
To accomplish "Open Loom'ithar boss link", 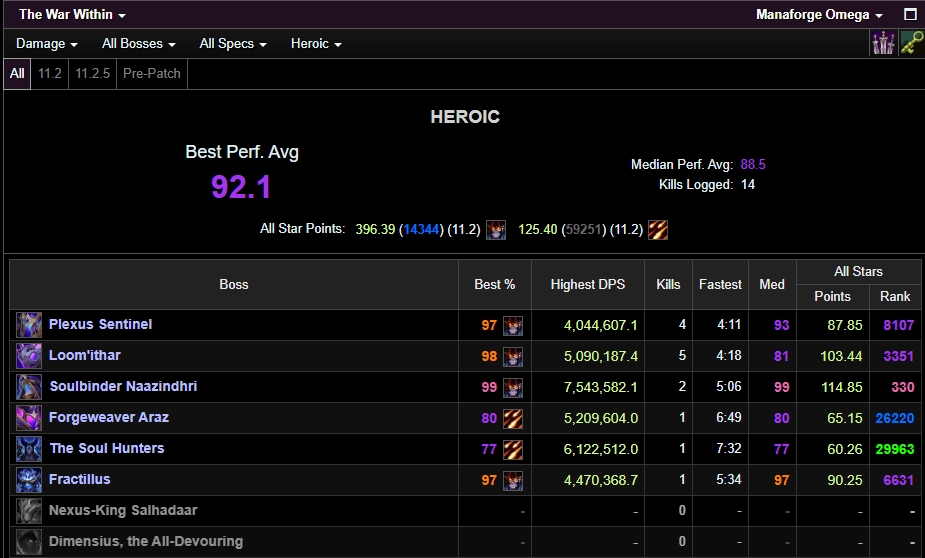I will 84,355.
